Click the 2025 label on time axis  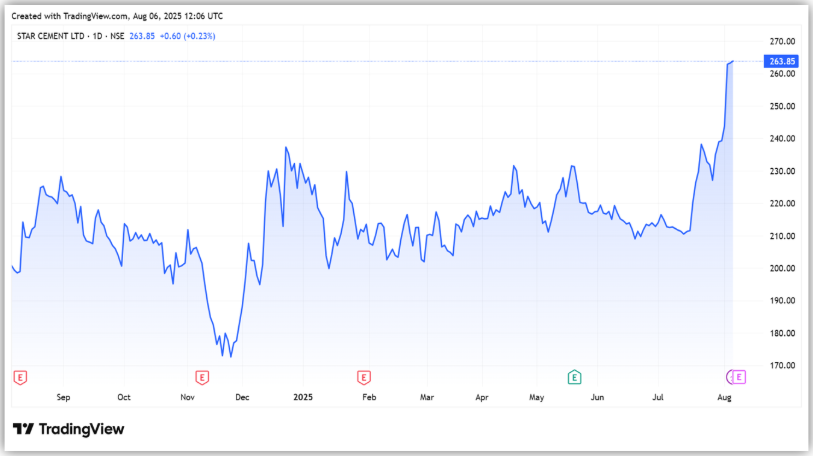(305, 397)
